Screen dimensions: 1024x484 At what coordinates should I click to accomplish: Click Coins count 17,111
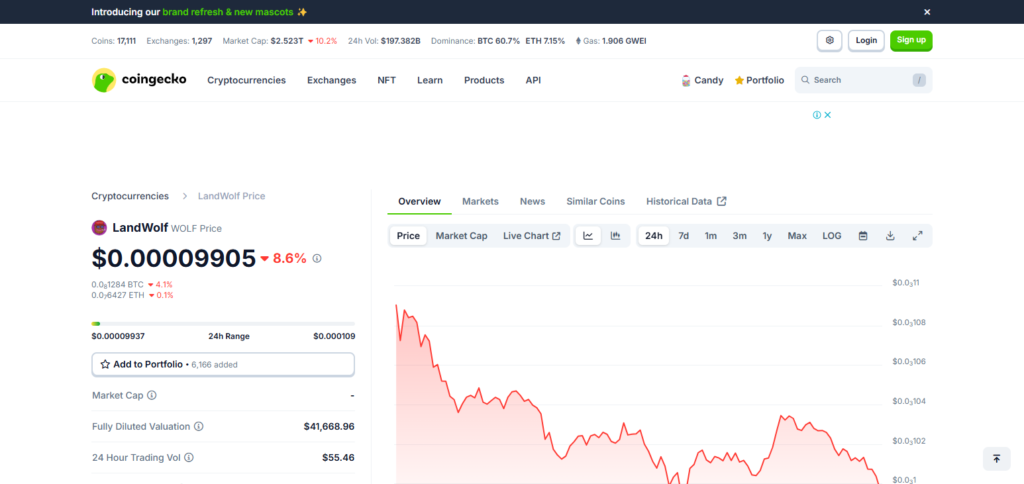pyautogui.click(x=127, y=40)
